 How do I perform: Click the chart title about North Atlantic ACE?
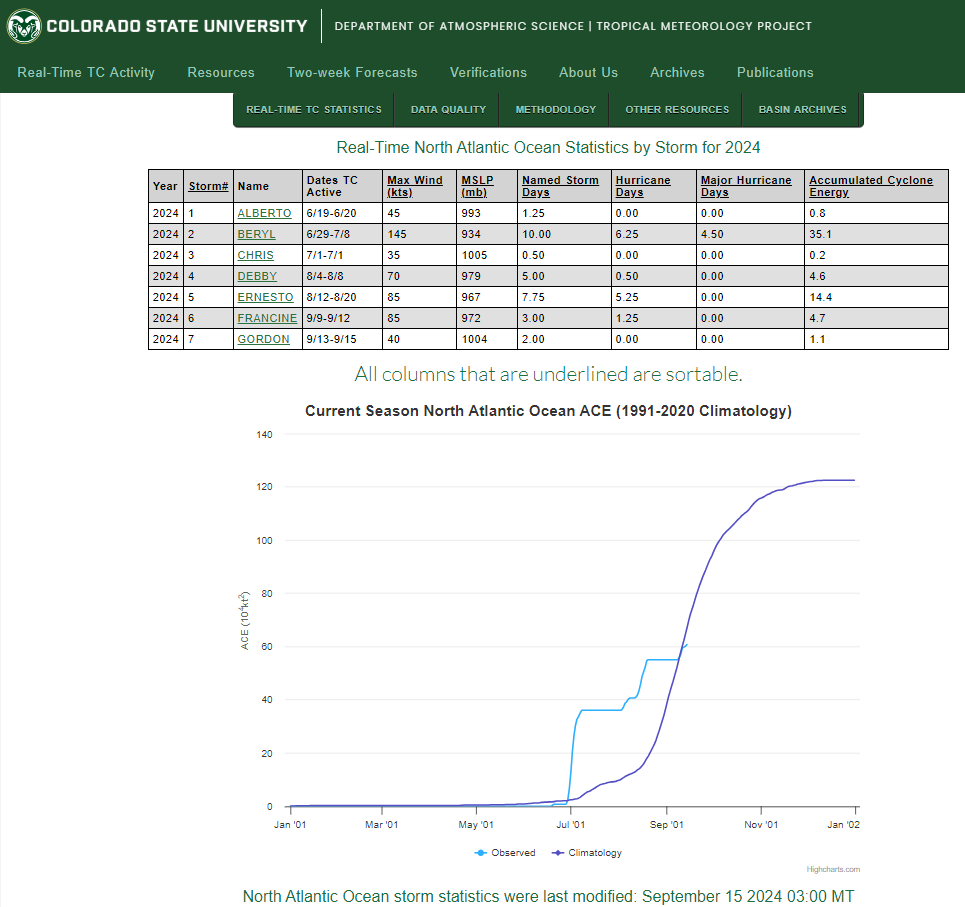(548, 411)
